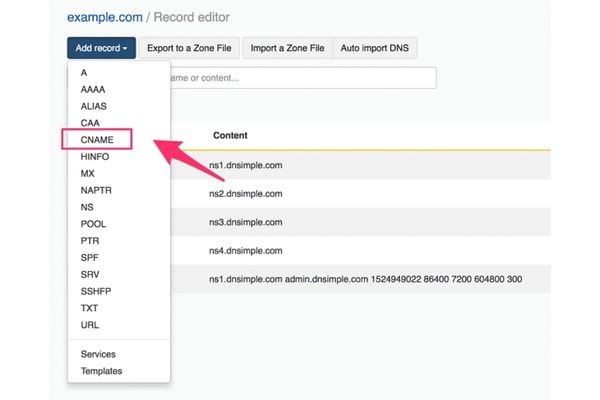Screen dimensions: 600x400
Task: Click the ns3.dnsimple.com record row
Action: coord(360,222)
